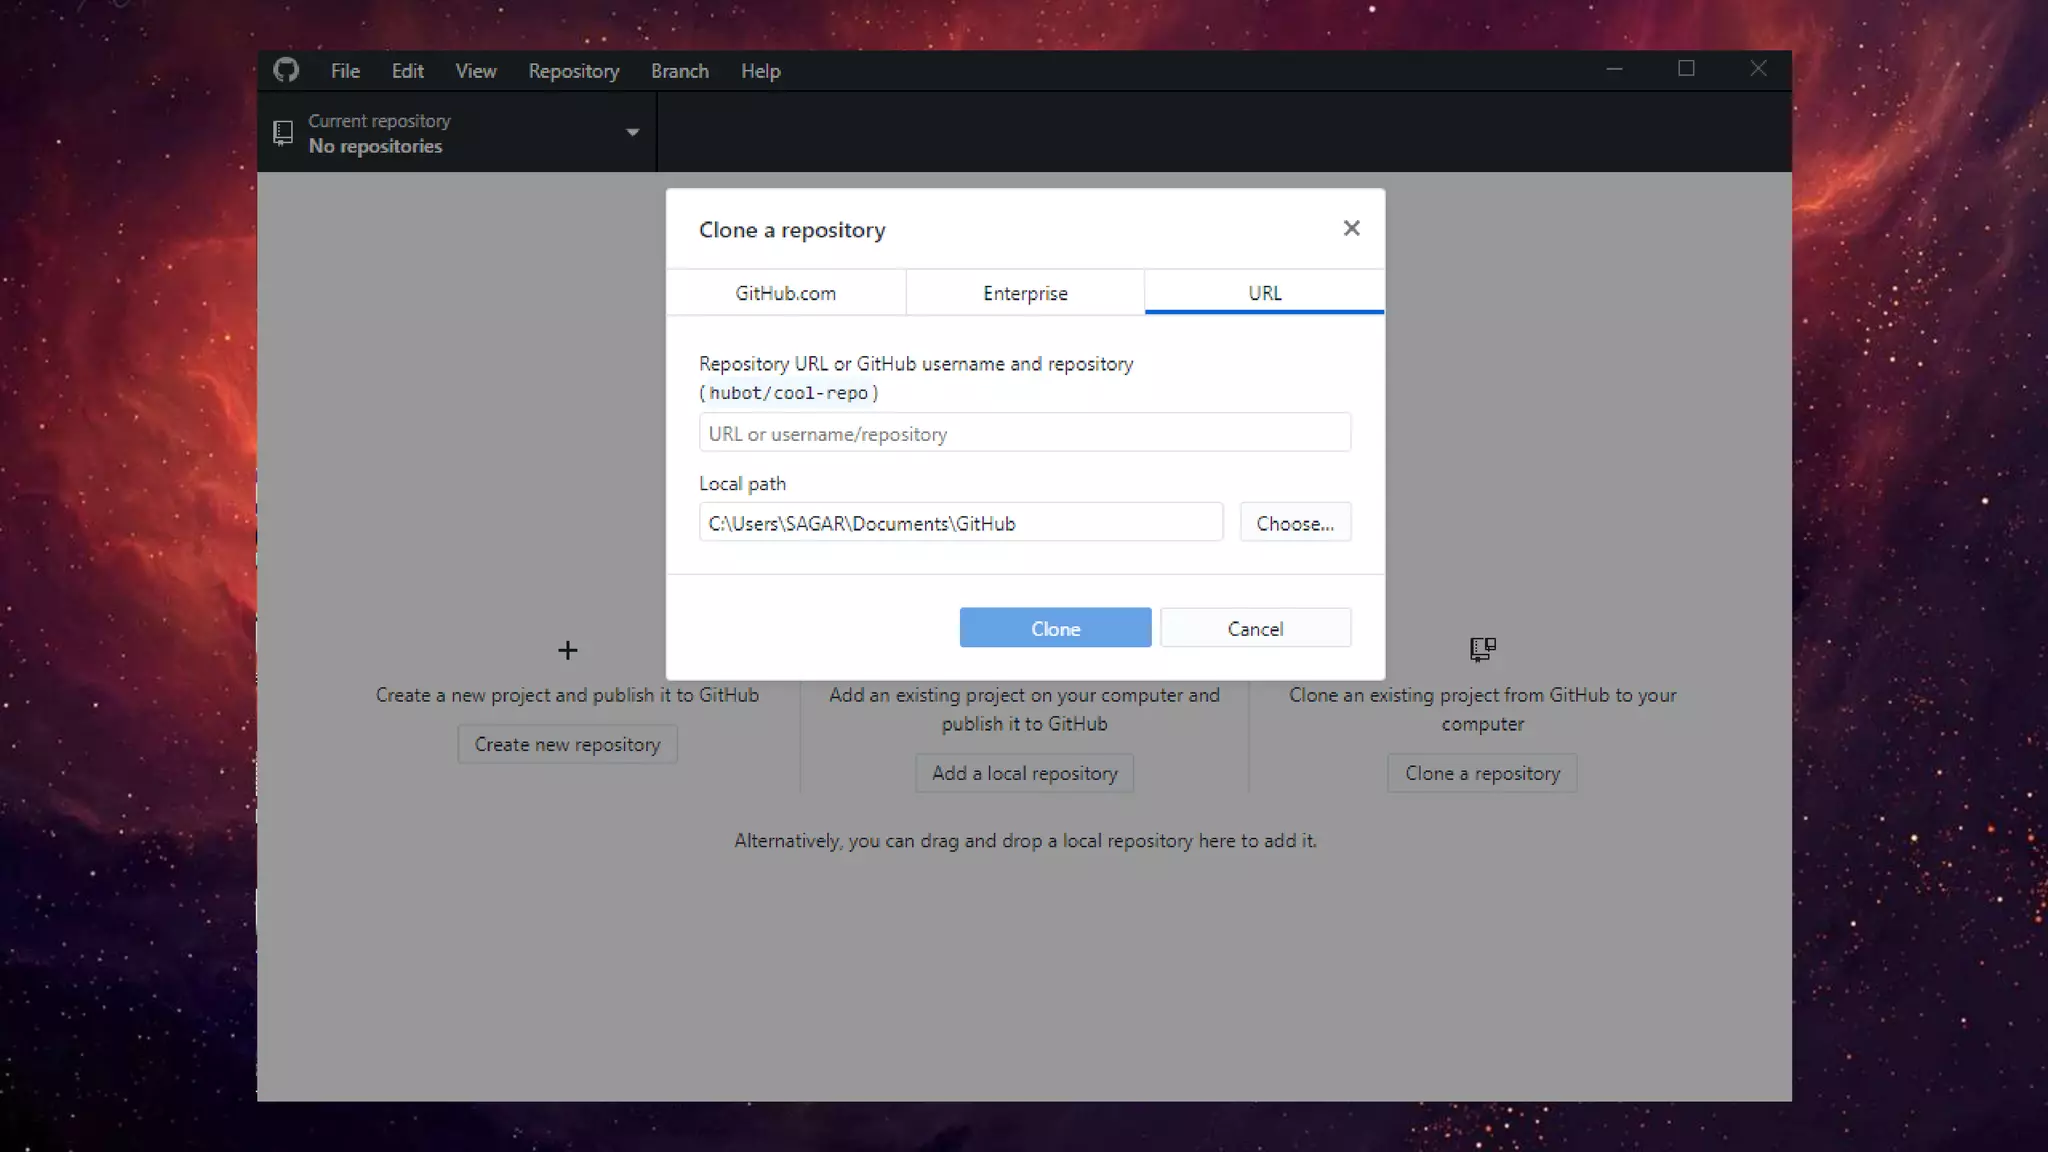Image resolution: width=2048 pixels, height=1152 pixels.
Task: Select the URL tab
Action: coord(1264,293)
